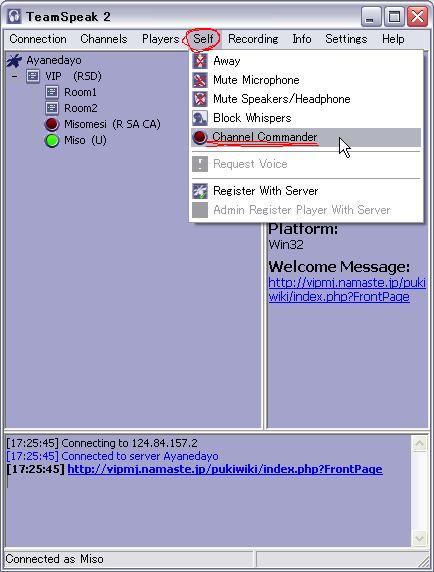
Task: Open the Players menu
Action: point(160,39)
